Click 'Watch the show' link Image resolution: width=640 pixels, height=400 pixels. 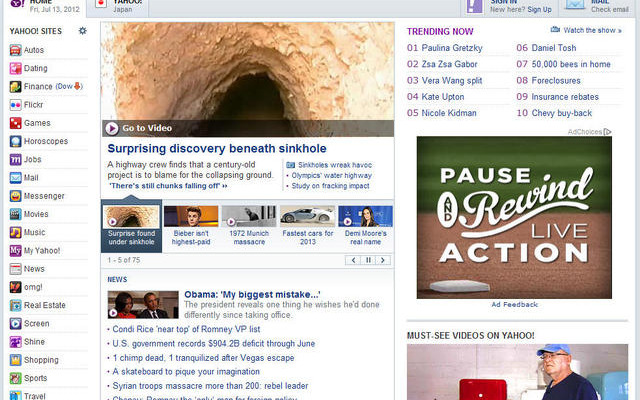tap(592, 30)
